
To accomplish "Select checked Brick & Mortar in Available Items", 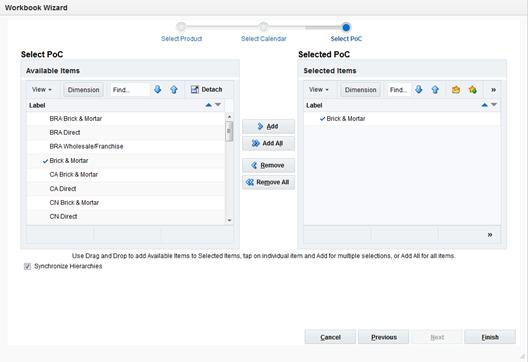I will click(x=126, y=161).
